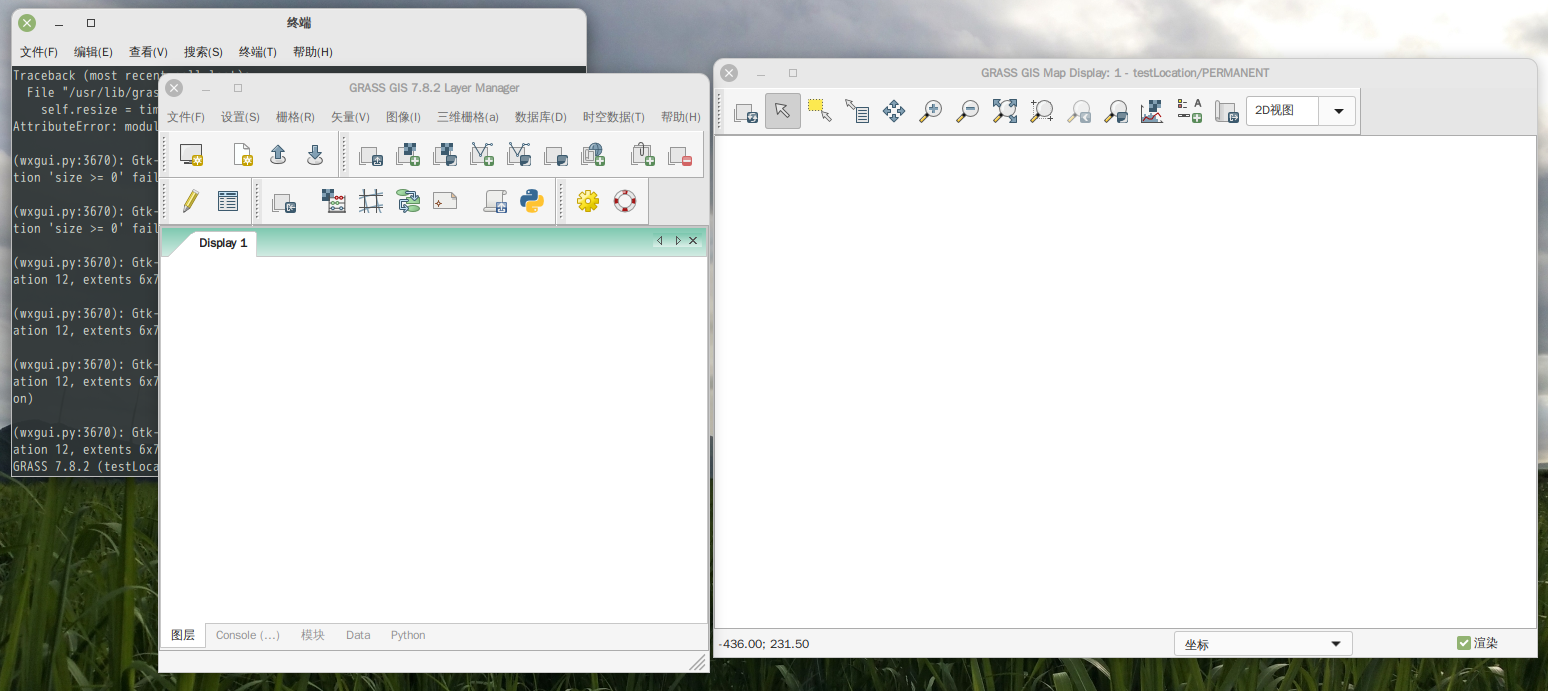Open the analyze map tools dropdown
The height and width of the screenshot is (691, 1548).
point(1152,111)
